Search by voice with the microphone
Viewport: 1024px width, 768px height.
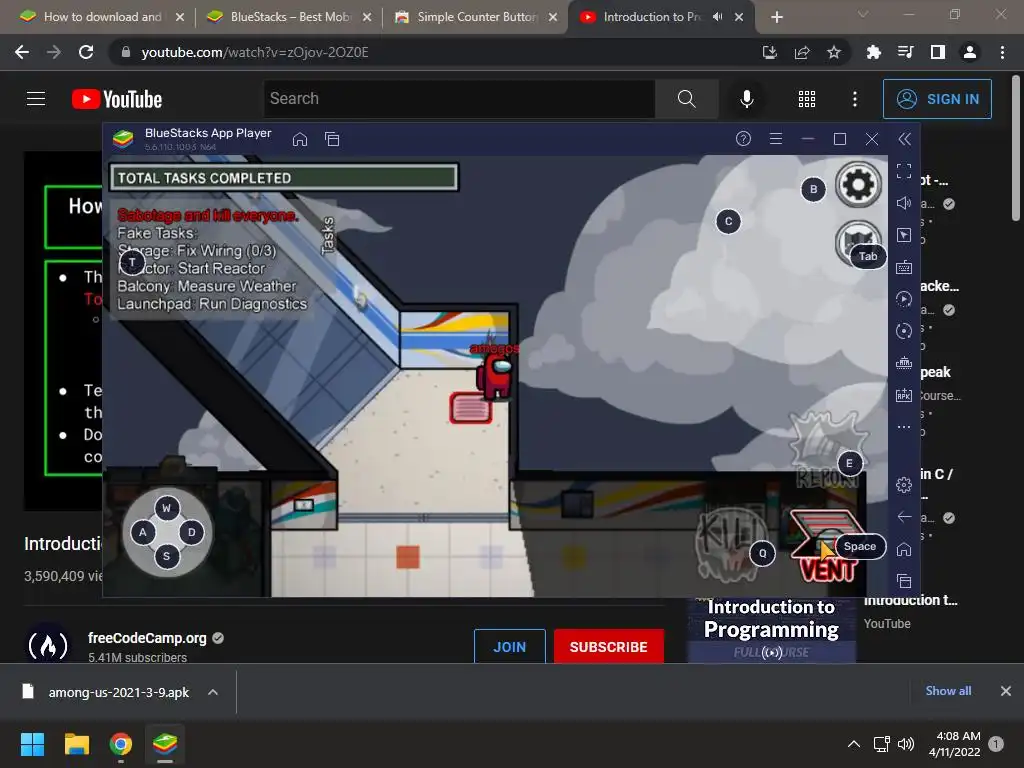(746, 99)
